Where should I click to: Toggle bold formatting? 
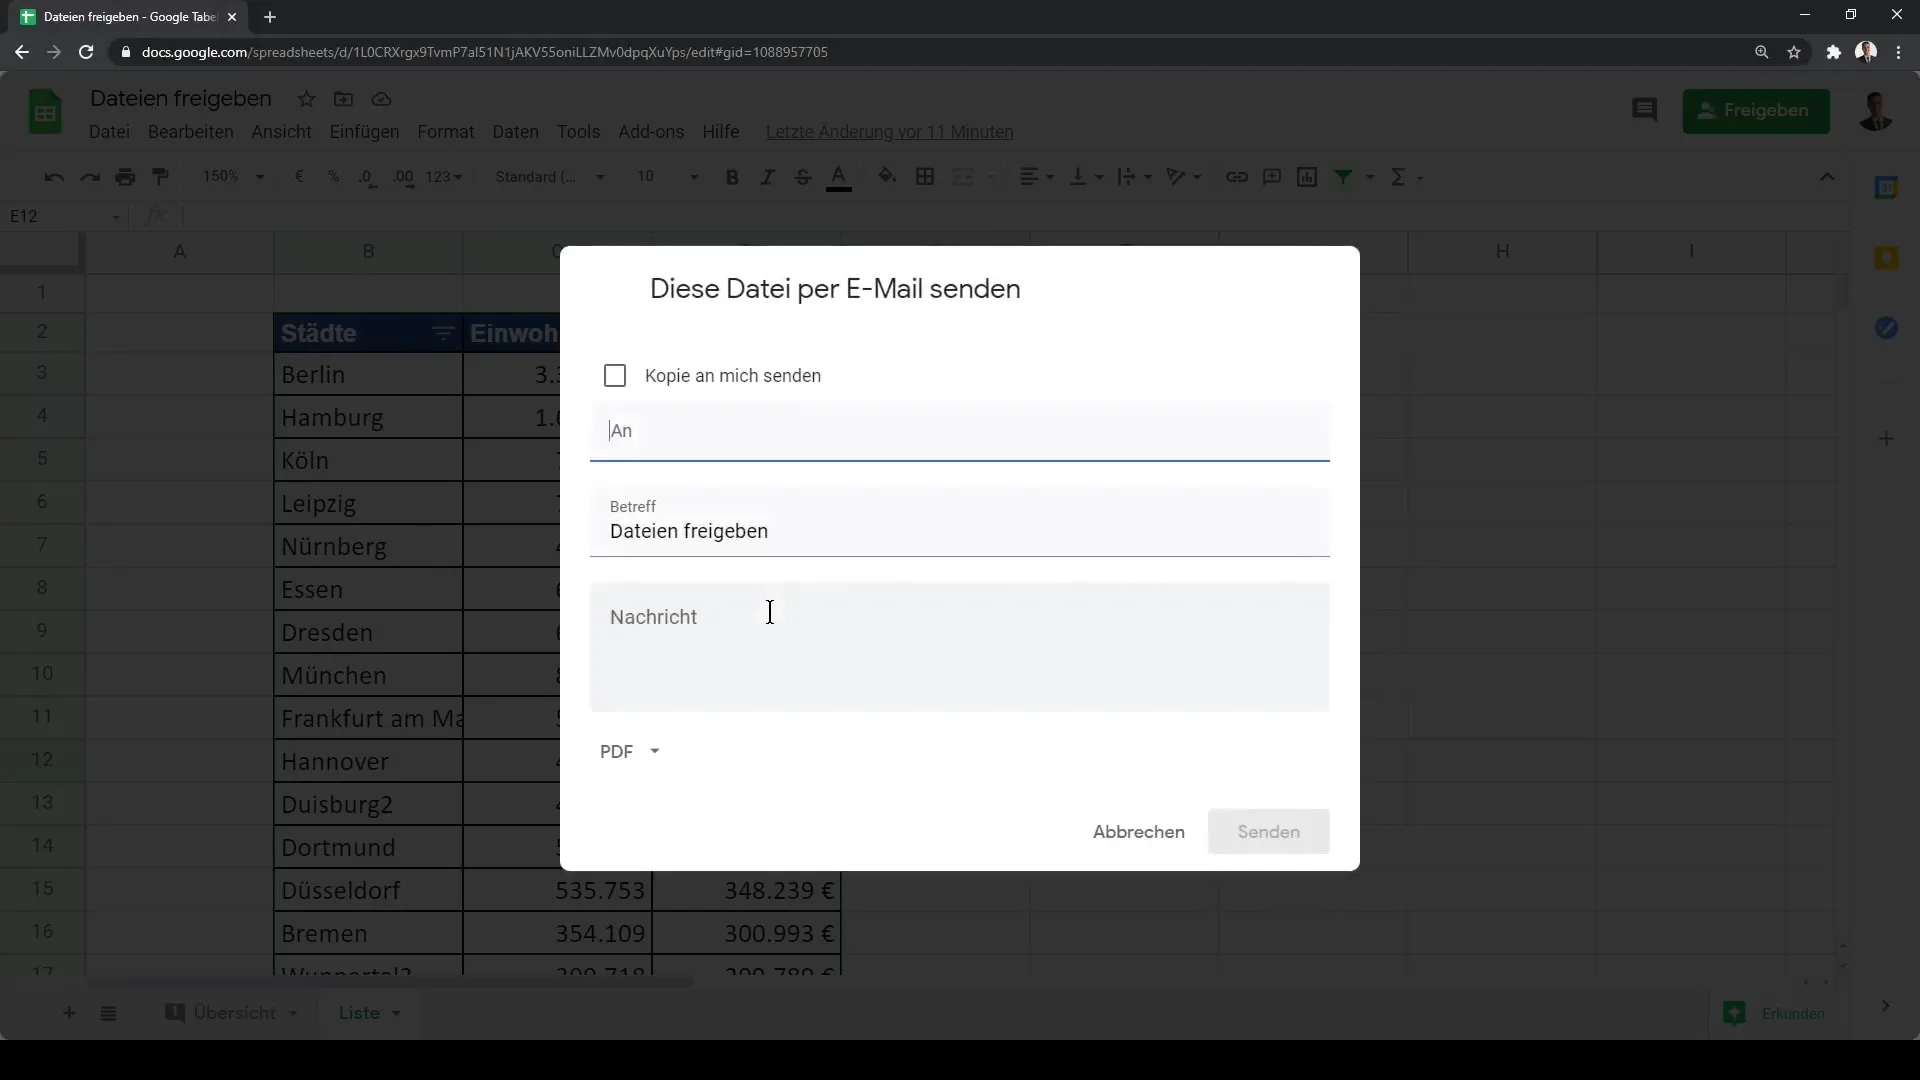tap(732, 177)
